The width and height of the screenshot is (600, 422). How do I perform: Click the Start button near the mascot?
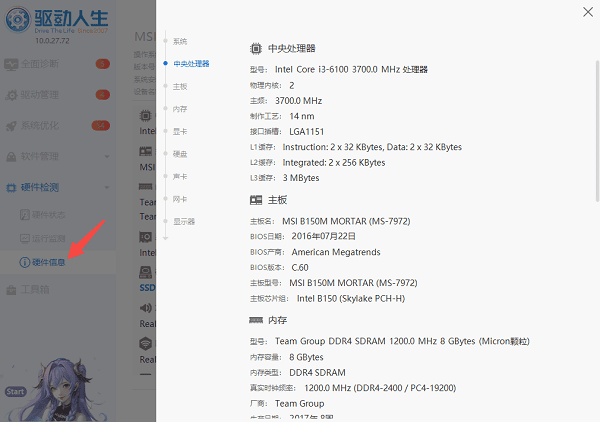click(x=15, y=392)
